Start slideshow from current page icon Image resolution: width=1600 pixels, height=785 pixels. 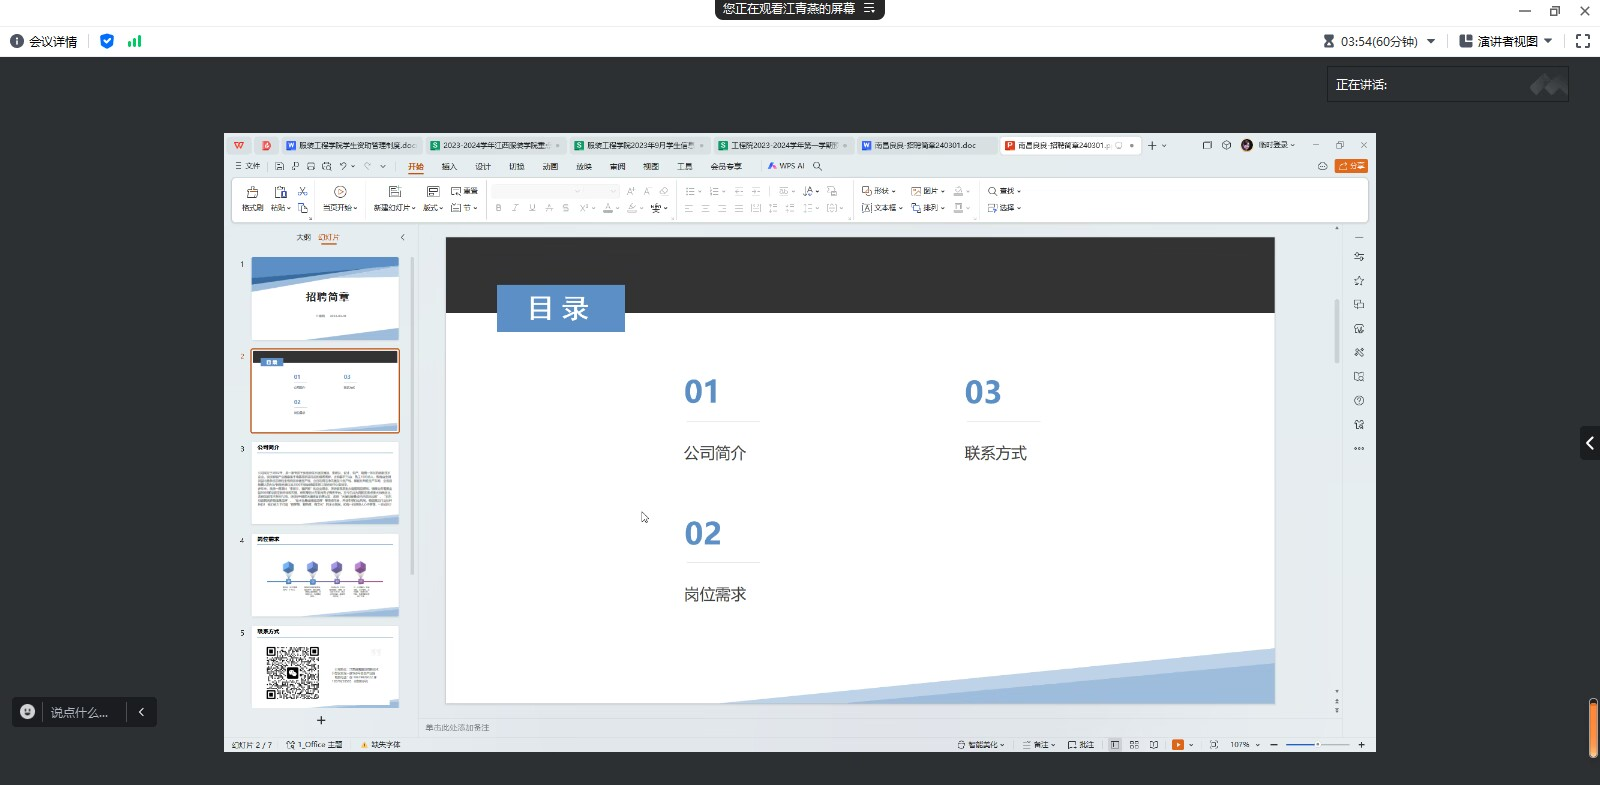click(340, 192)
